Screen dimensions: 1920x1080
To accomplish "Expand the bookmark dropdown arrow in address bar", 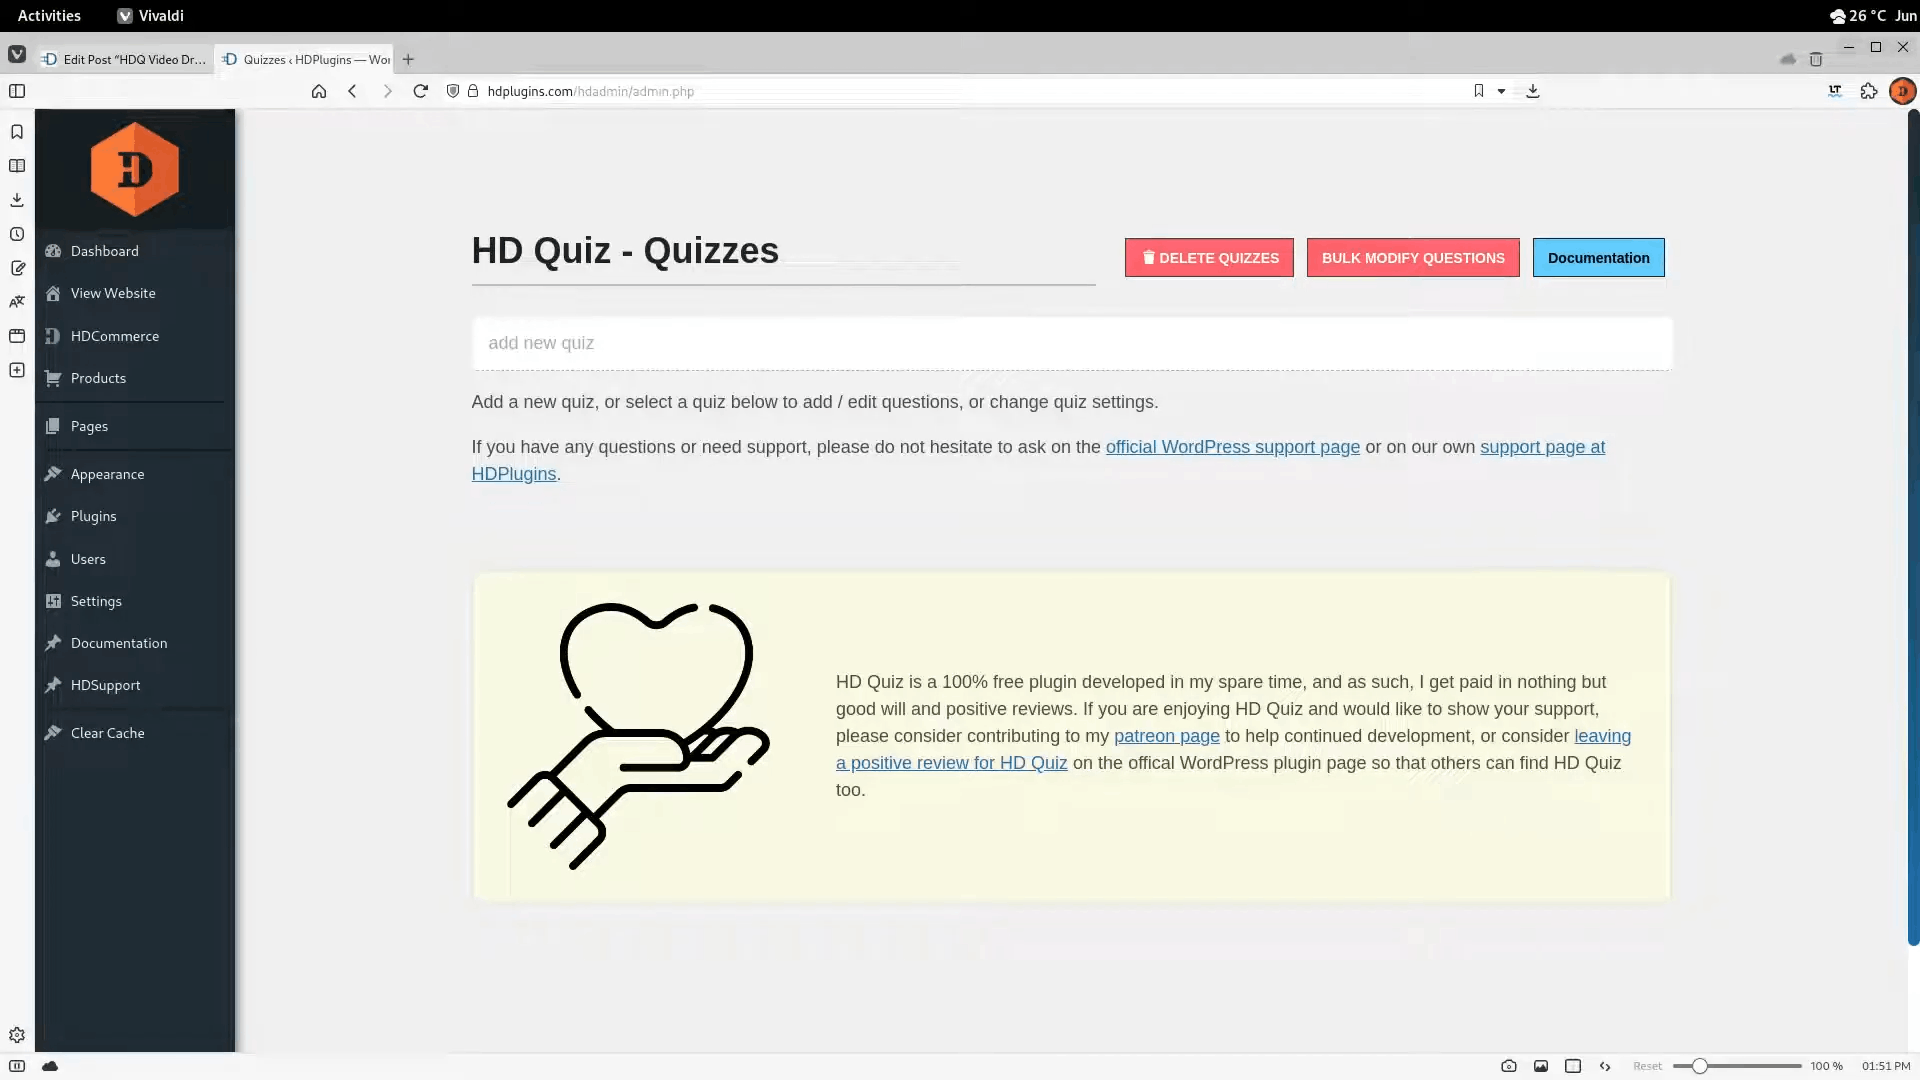I will point(1501,91).
